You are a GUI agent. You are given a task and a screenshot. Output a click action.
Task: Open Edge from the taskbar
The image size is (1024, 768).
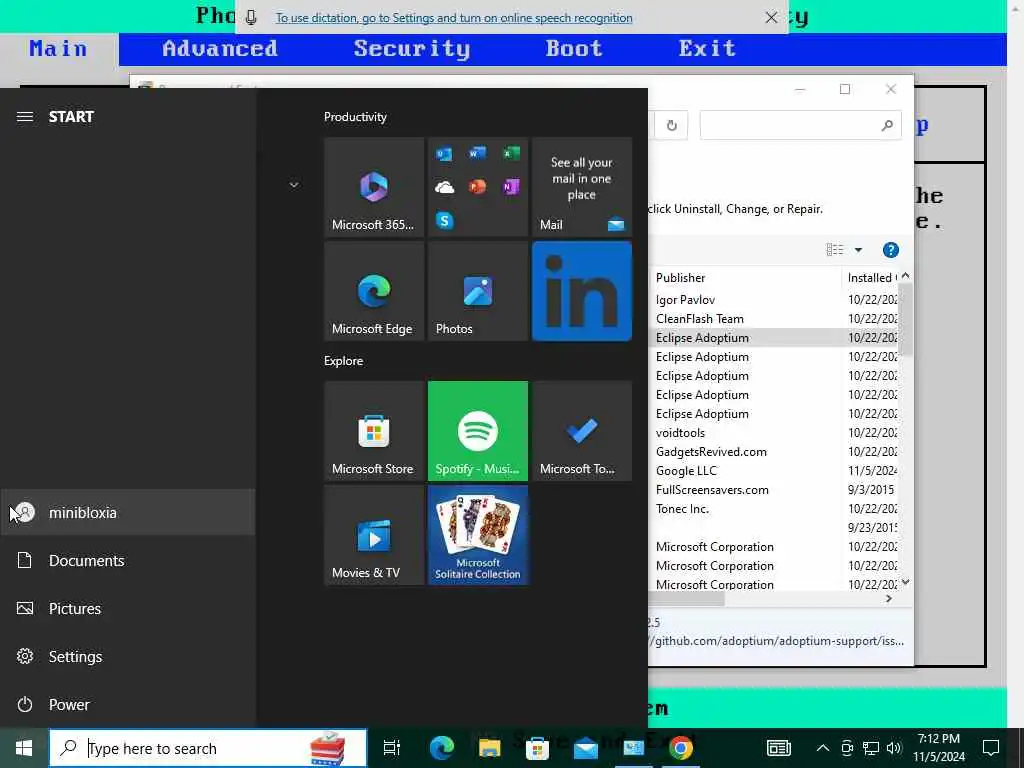pos(442,748)
